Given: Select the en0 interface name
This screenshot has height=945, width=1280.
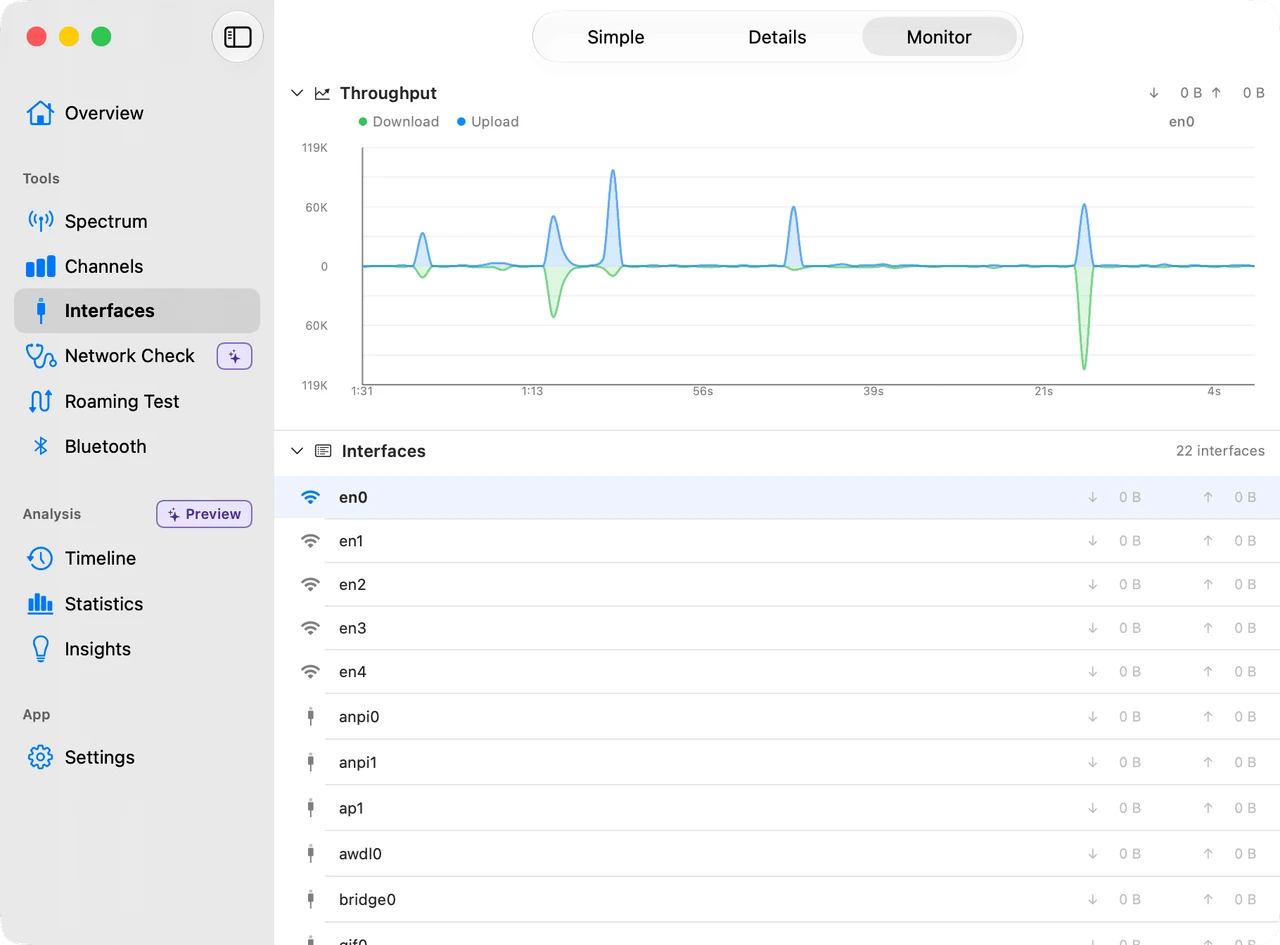Looking at the screenshot, I should click(x=353, y=497).
